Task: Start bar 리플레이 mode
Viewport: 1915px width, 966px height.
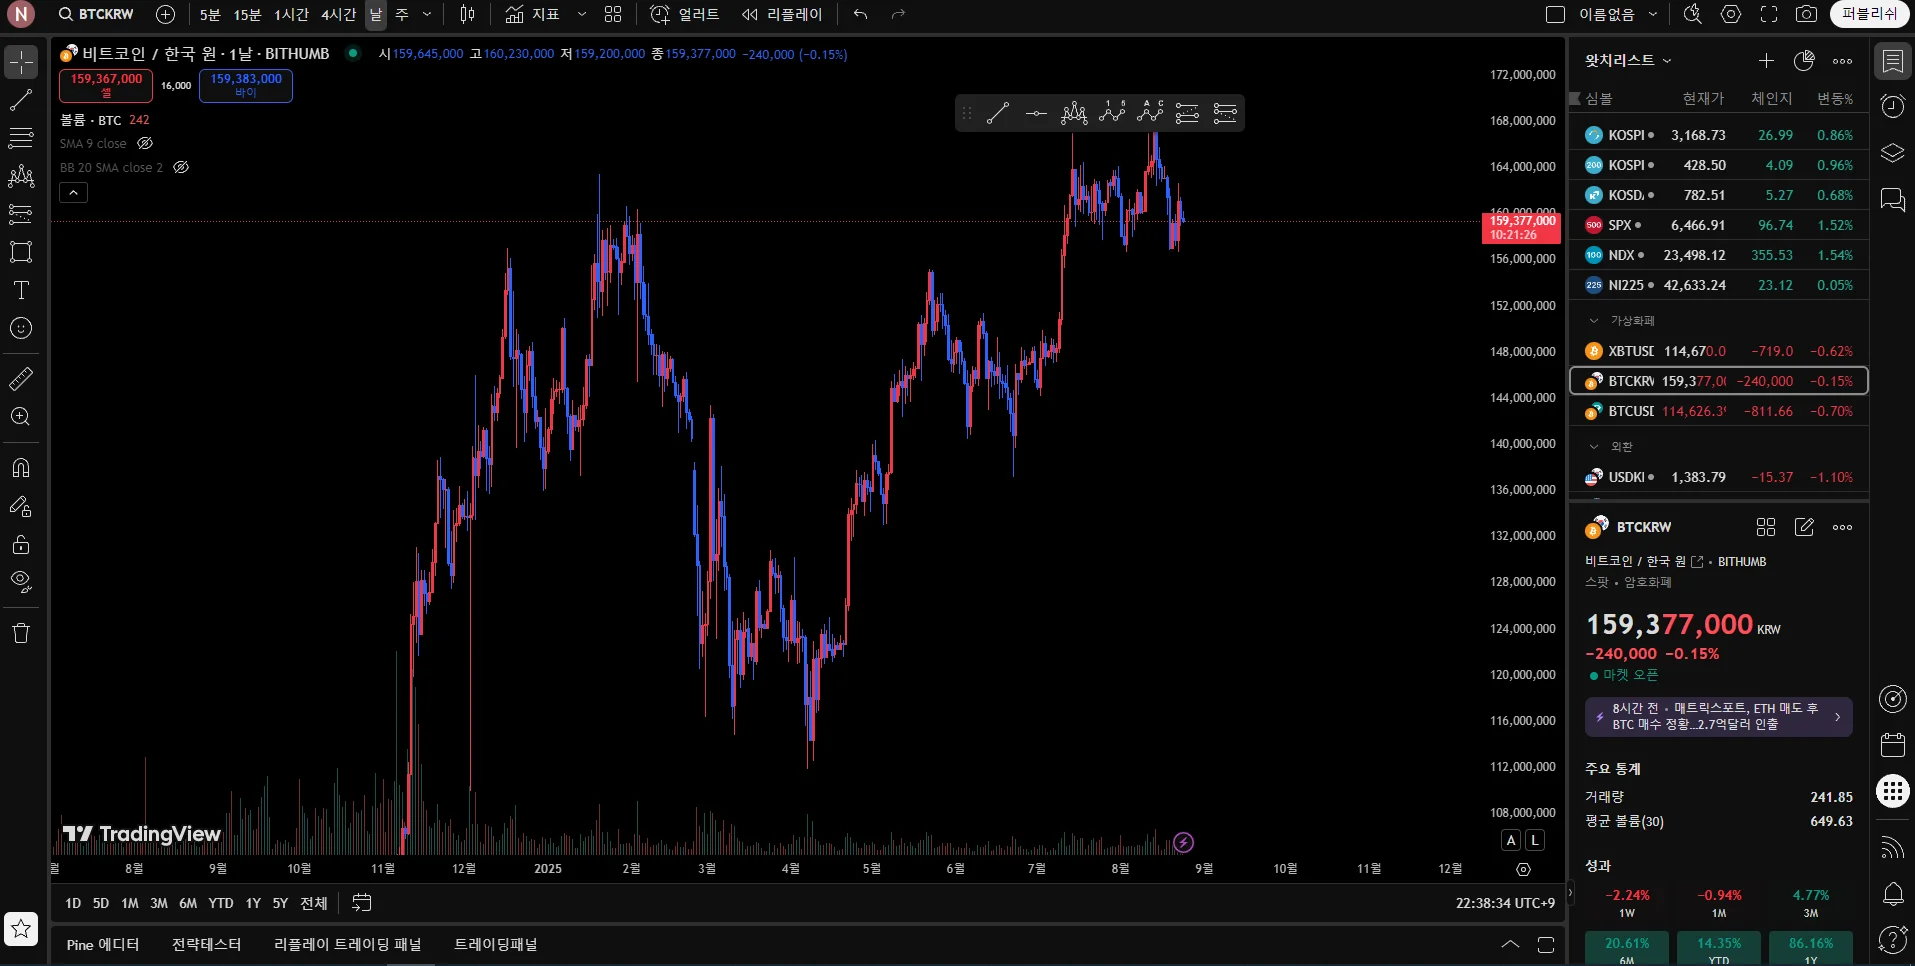Action: click(782, 14)
